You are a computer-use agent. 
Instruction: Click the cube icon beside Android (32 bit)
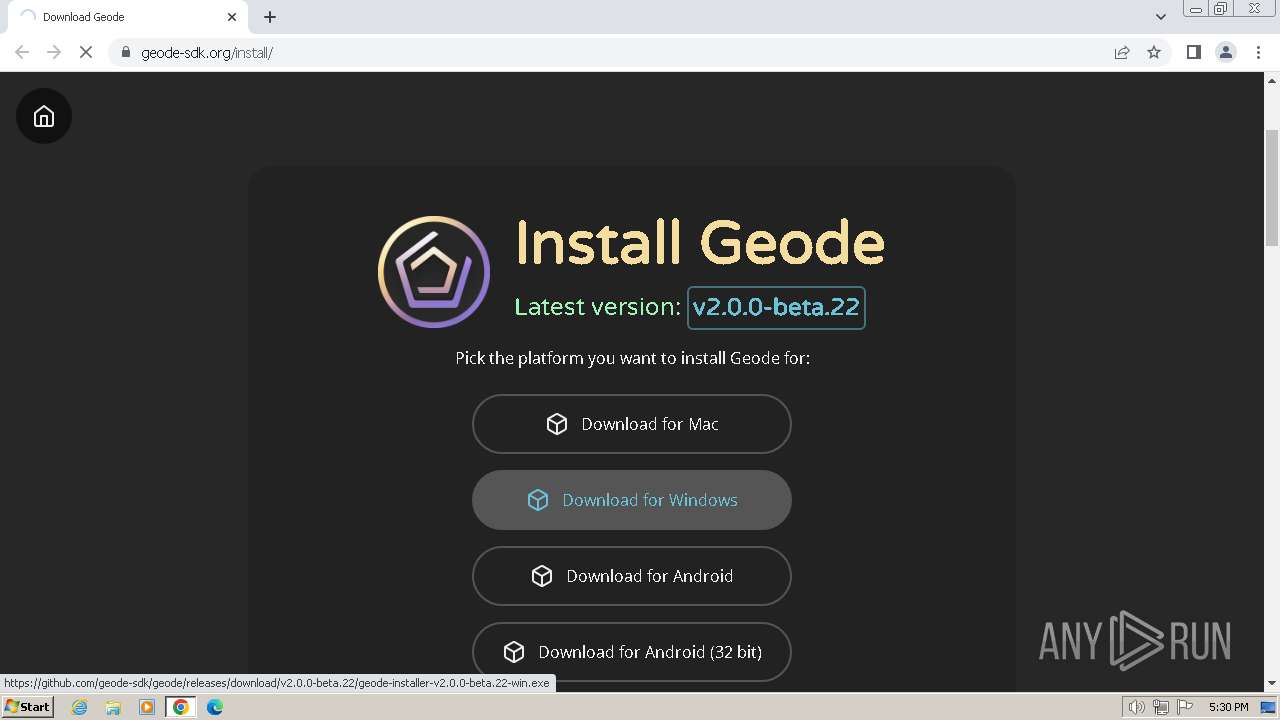click(x=514, y=652)
